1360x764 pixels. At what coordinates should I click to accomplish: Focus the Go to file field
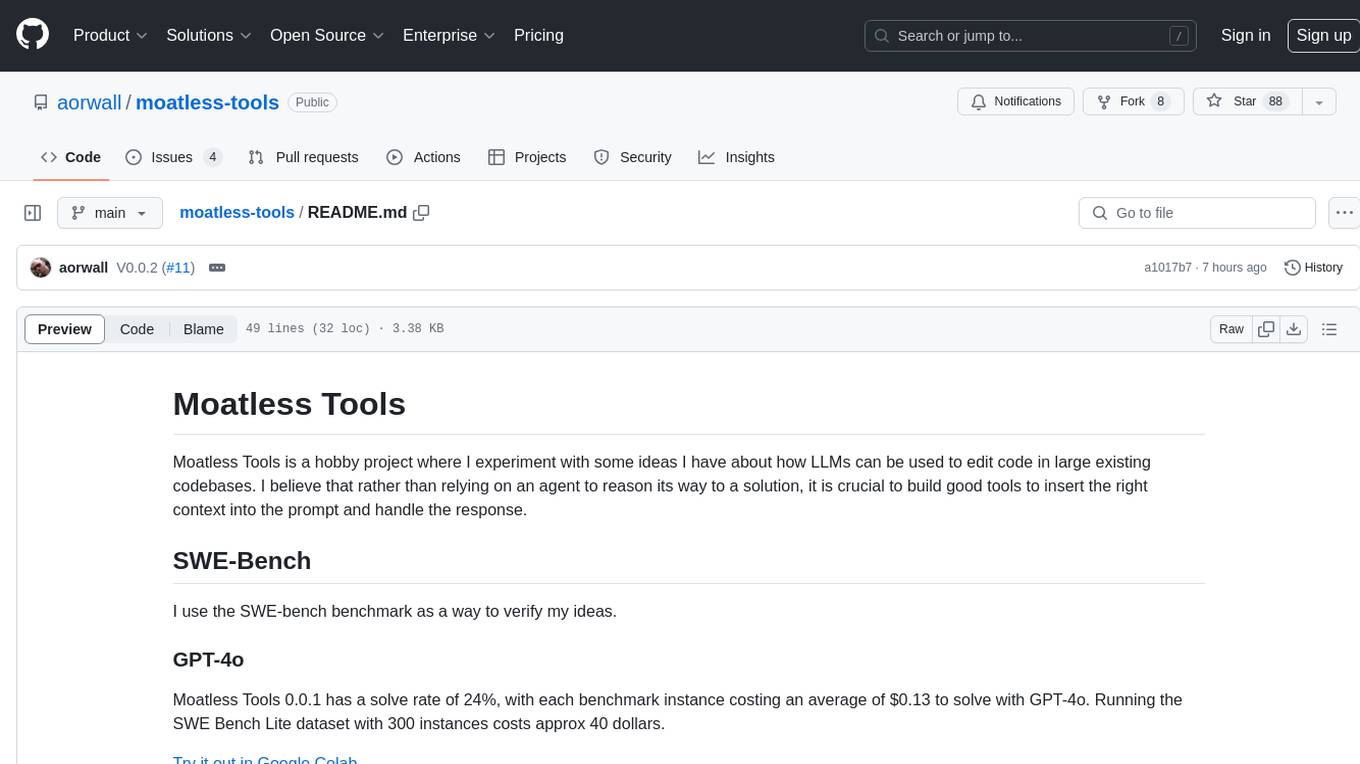coord(1197,213)
